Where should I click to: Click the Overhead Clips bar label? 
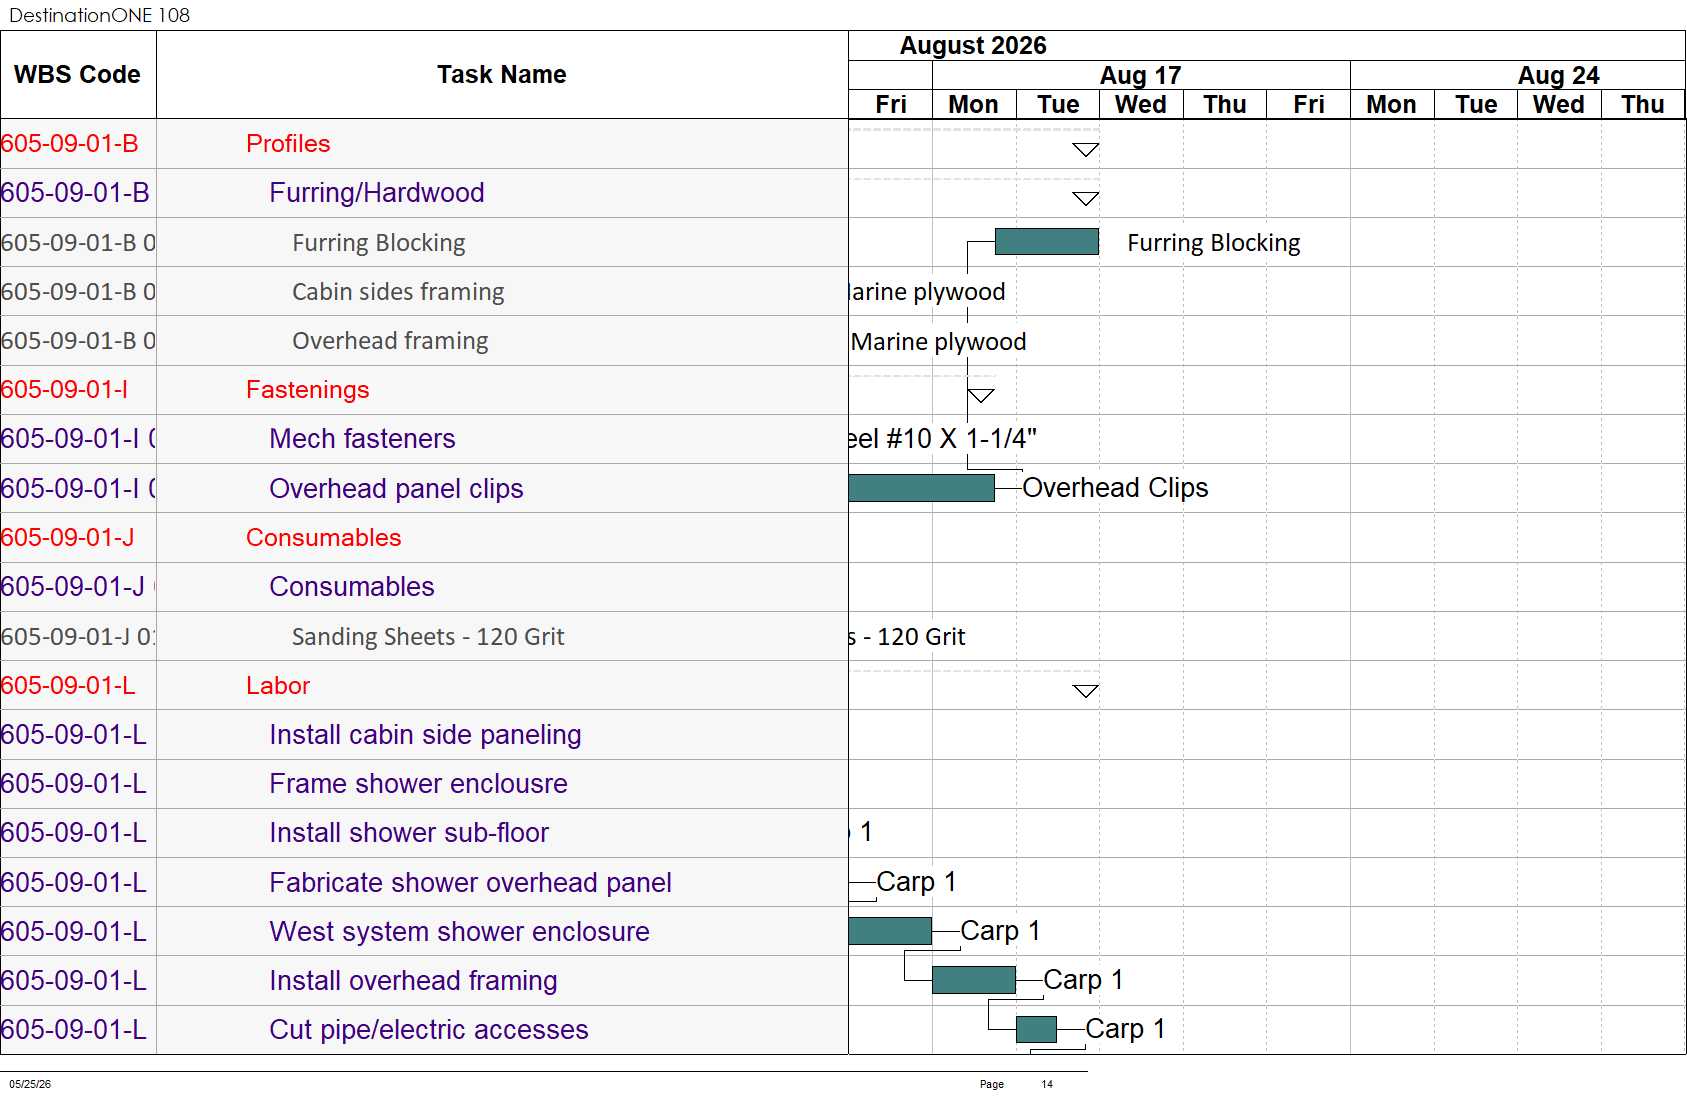(x=1115, y=488)
